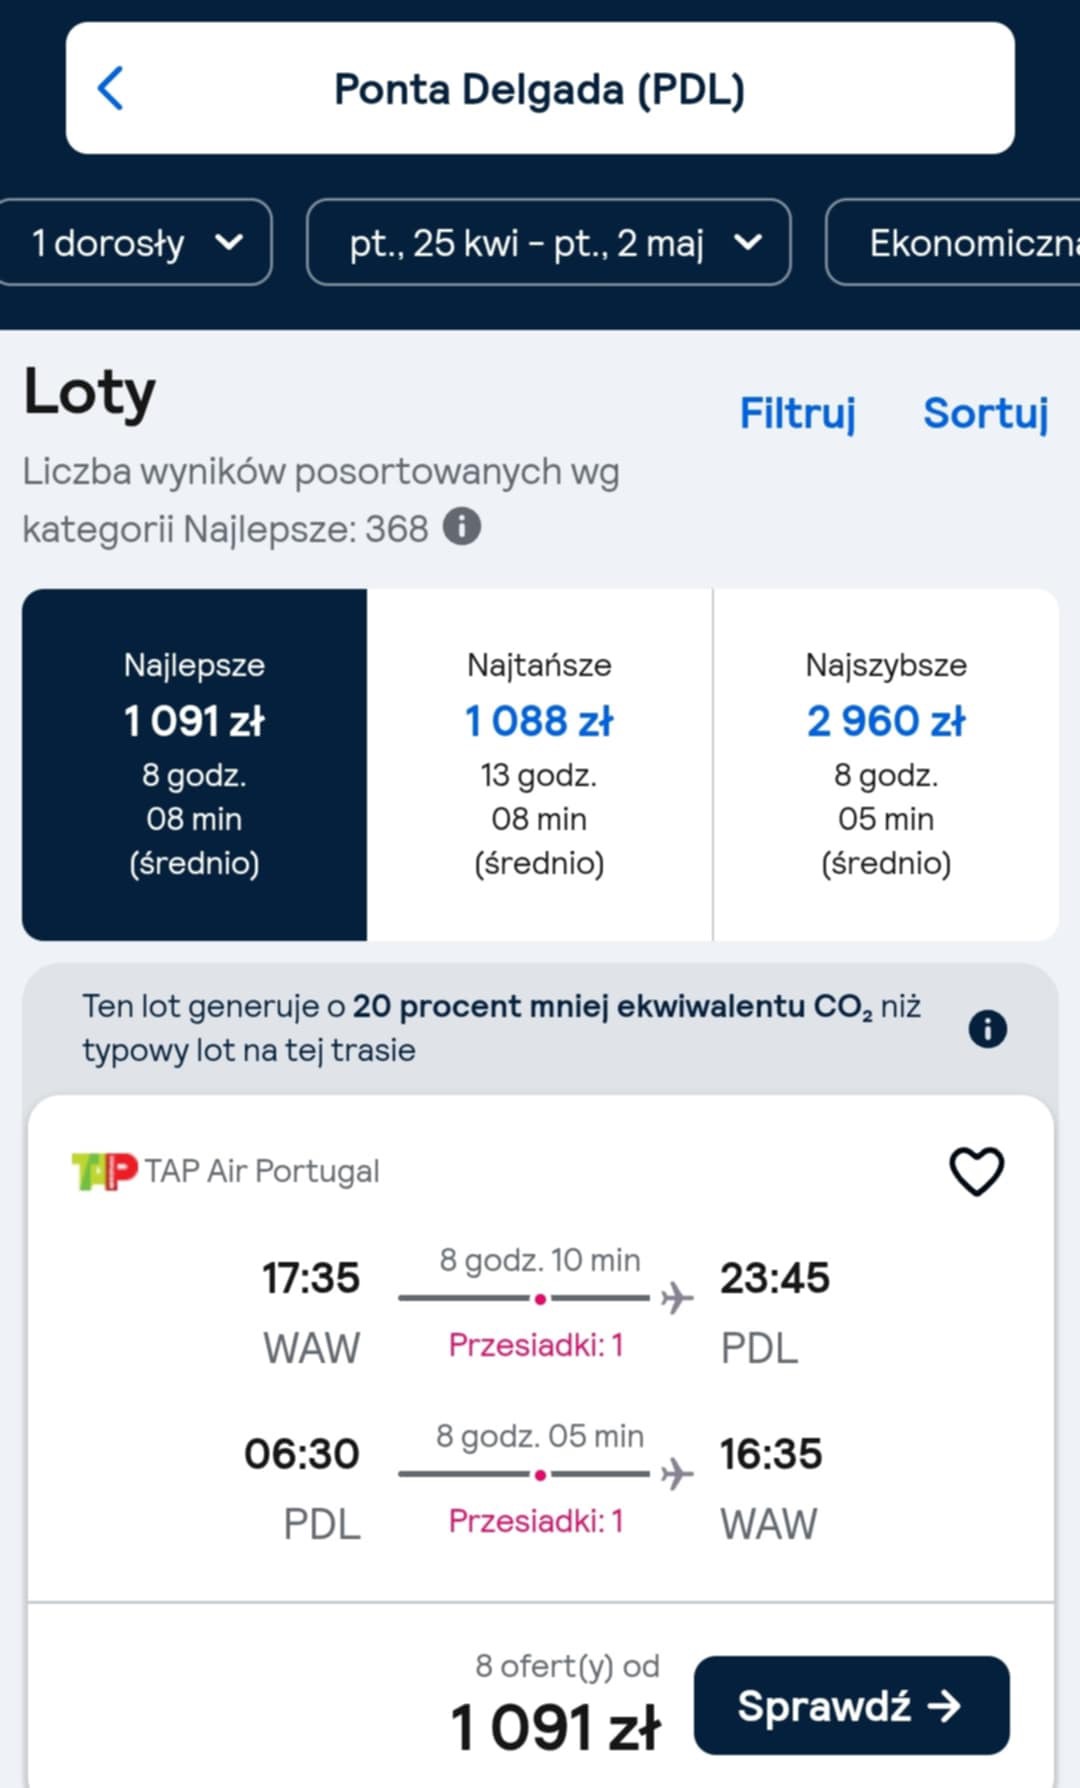Open the Filtruj link
1080x1788 pixels.
coord(798,413)
